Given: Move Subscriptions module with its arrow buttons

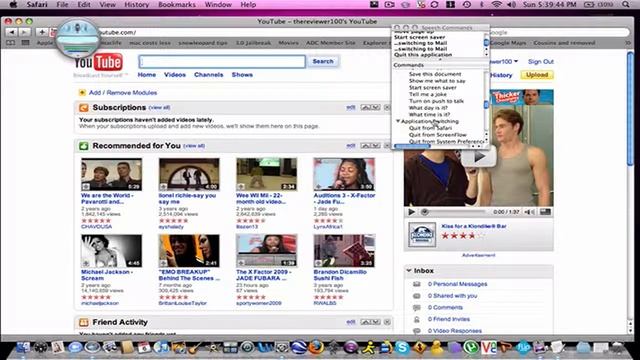Looking at the screenshot, I should click(x=371, y=107).
